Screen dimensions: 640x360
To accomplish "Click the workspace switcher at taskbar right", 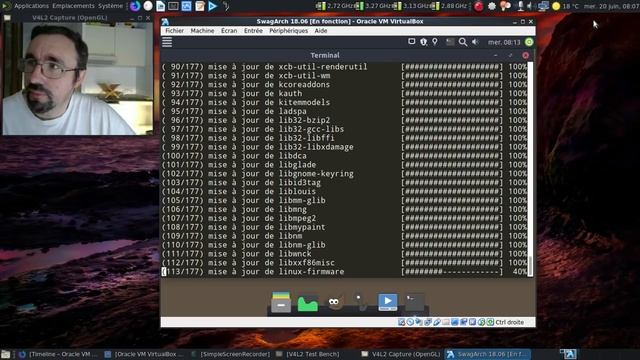I will 569,354.
